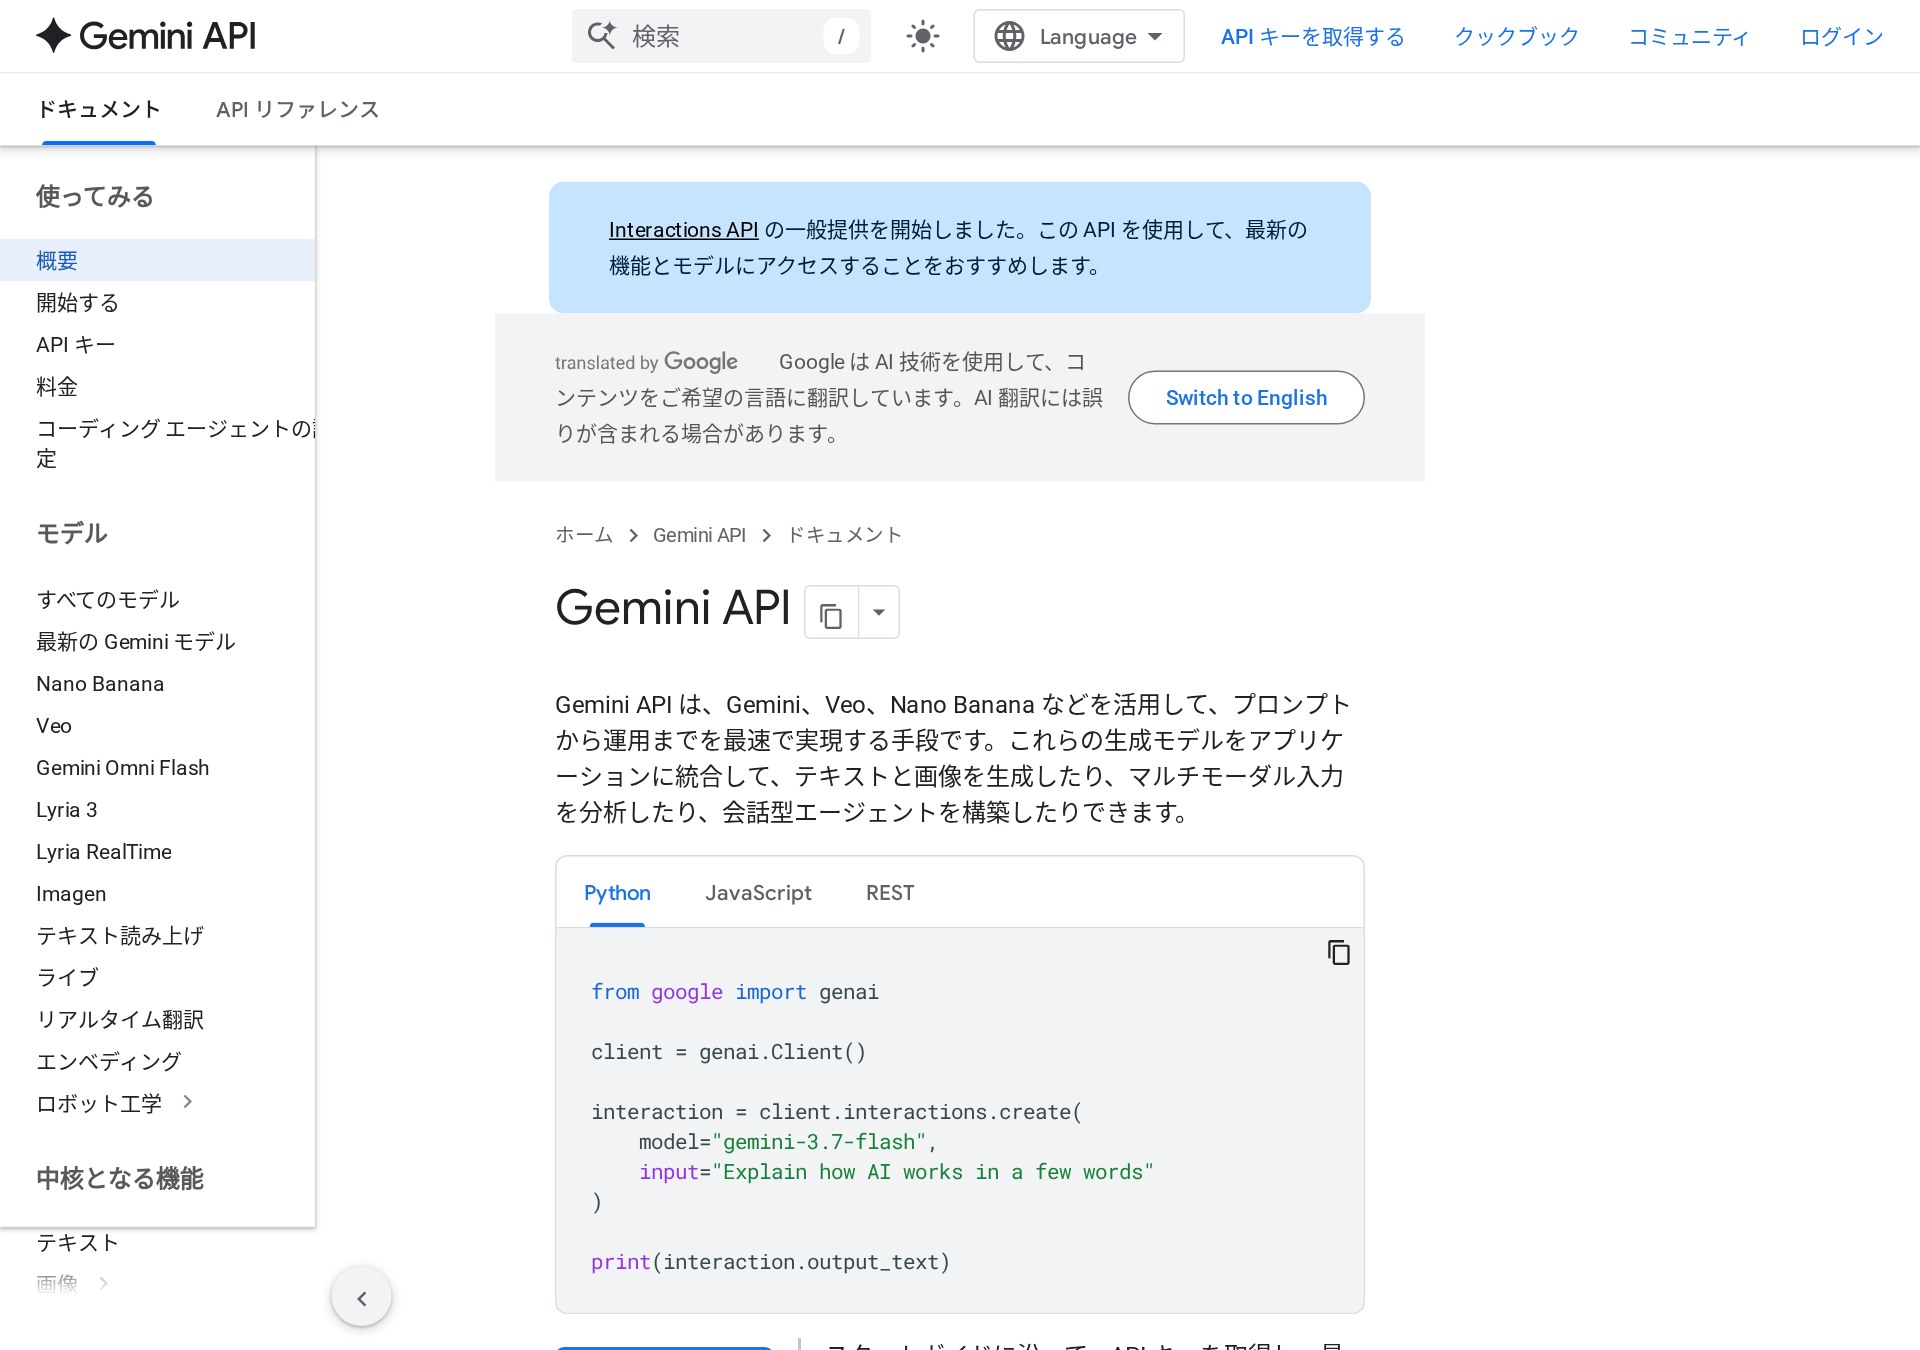Select 概要 in the sidebar
Viewport: 1920px width, 1350px height.
[x=157, y=260]
